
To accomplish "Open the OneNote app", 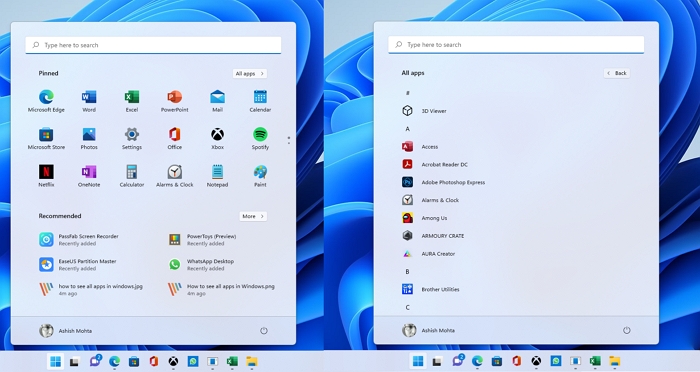I will point(89,176).
